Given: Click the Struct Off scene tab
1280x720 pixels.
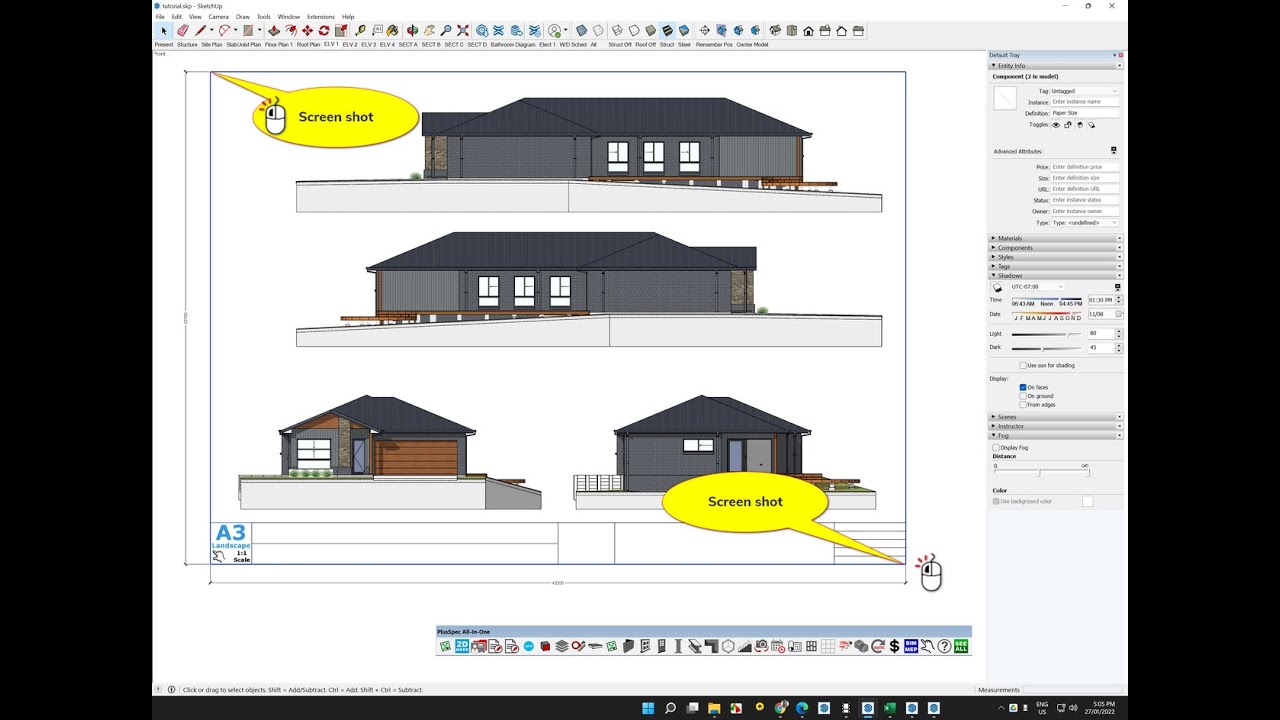Looking at the screenshot, I should [x=620, y=44].
